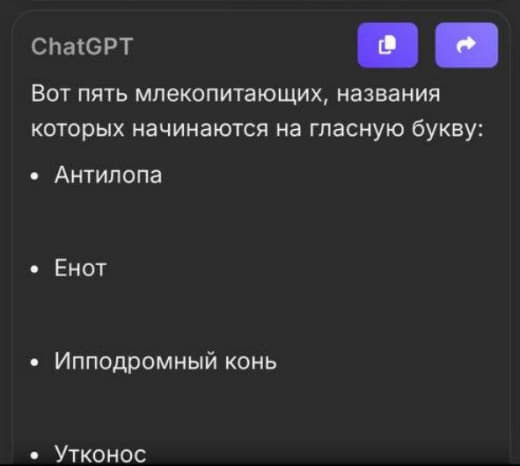Select the list item Енот

(x=80, y=268)
